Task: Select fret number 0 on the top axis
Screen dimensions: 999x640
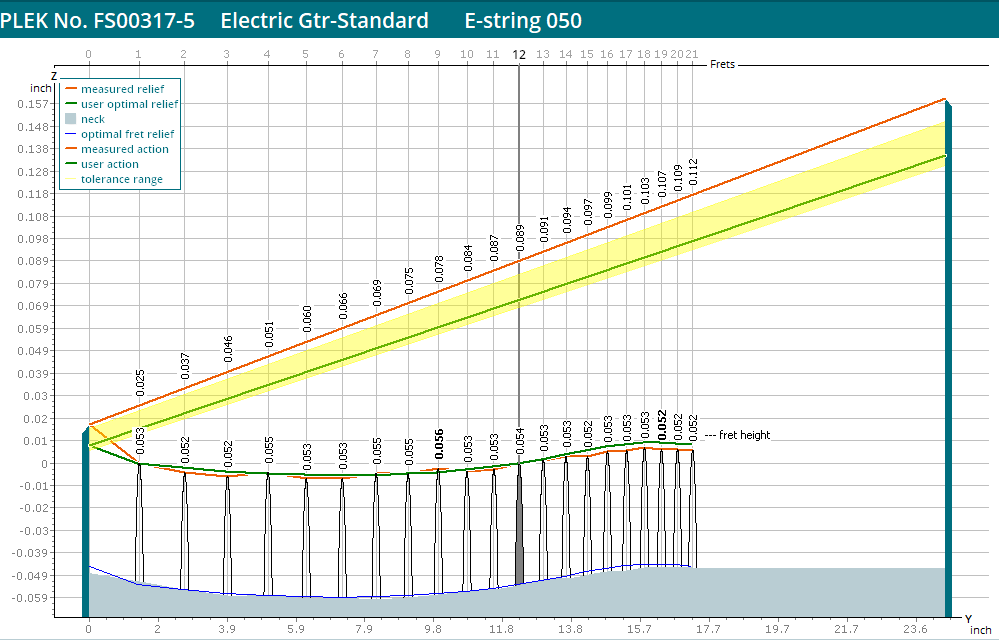Action: click(x=89, y=54)
